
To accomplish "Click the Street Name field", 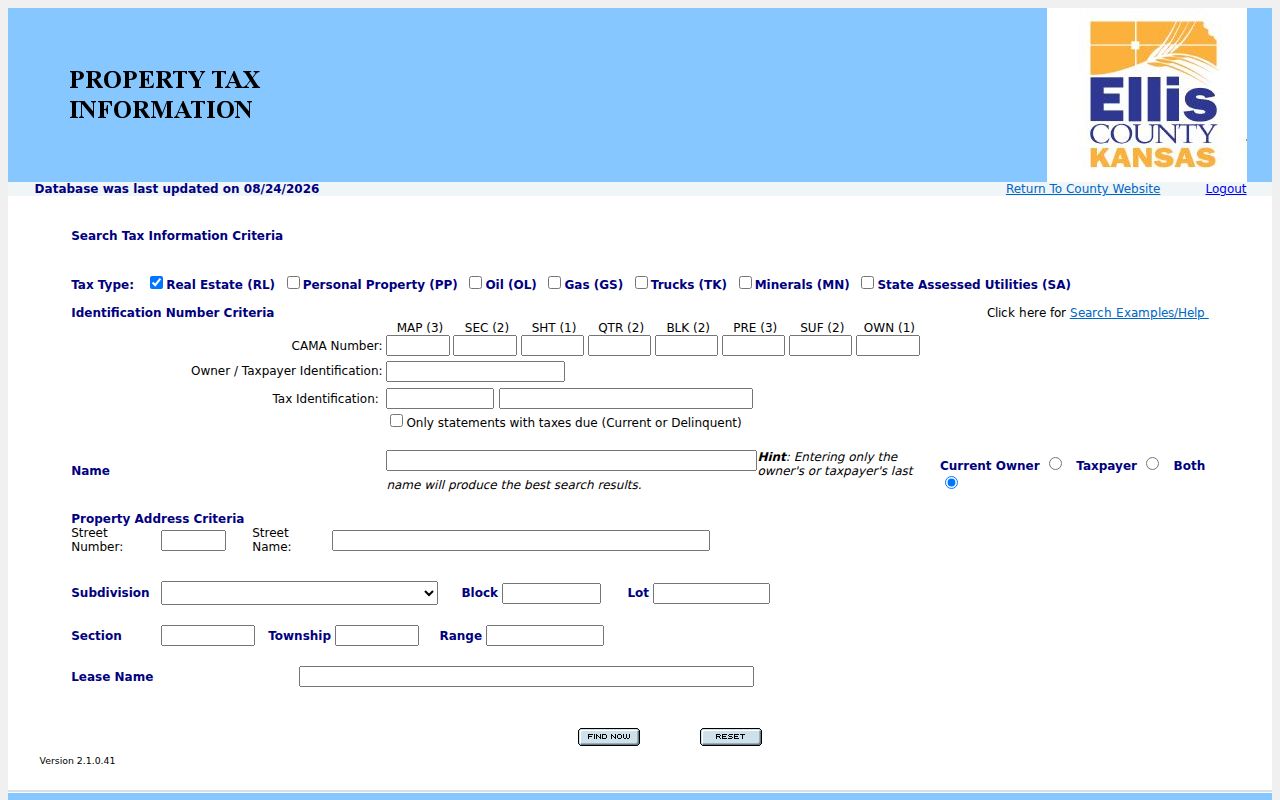I will tap(521, 541).
